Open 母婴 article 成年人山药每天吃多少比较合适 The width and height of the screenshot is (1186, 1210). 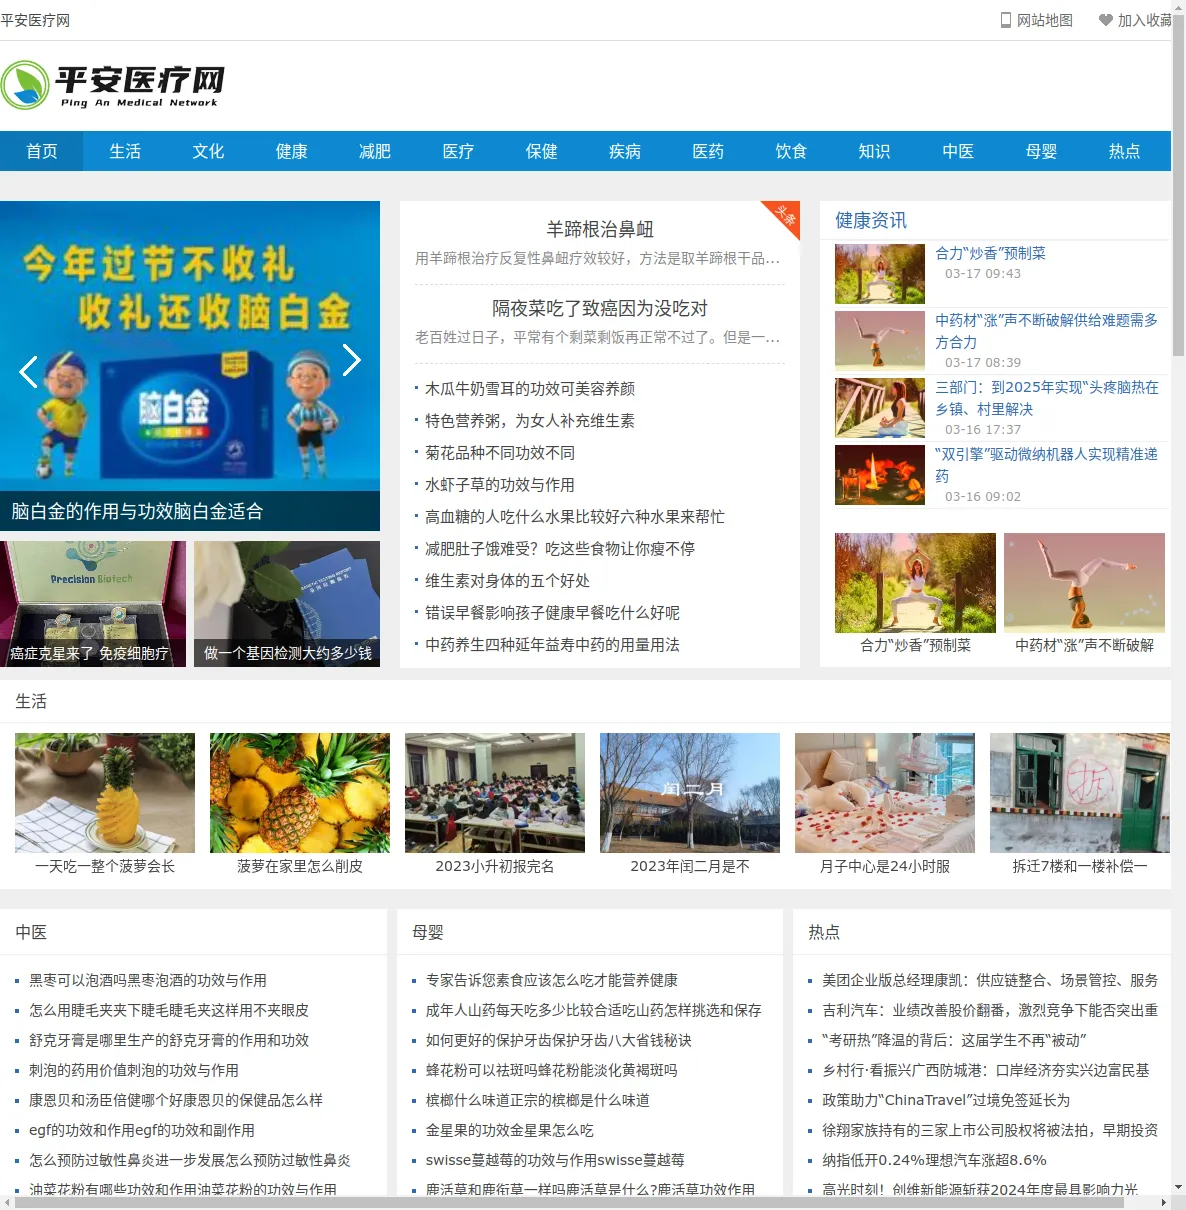click(x=594, y=1011)
